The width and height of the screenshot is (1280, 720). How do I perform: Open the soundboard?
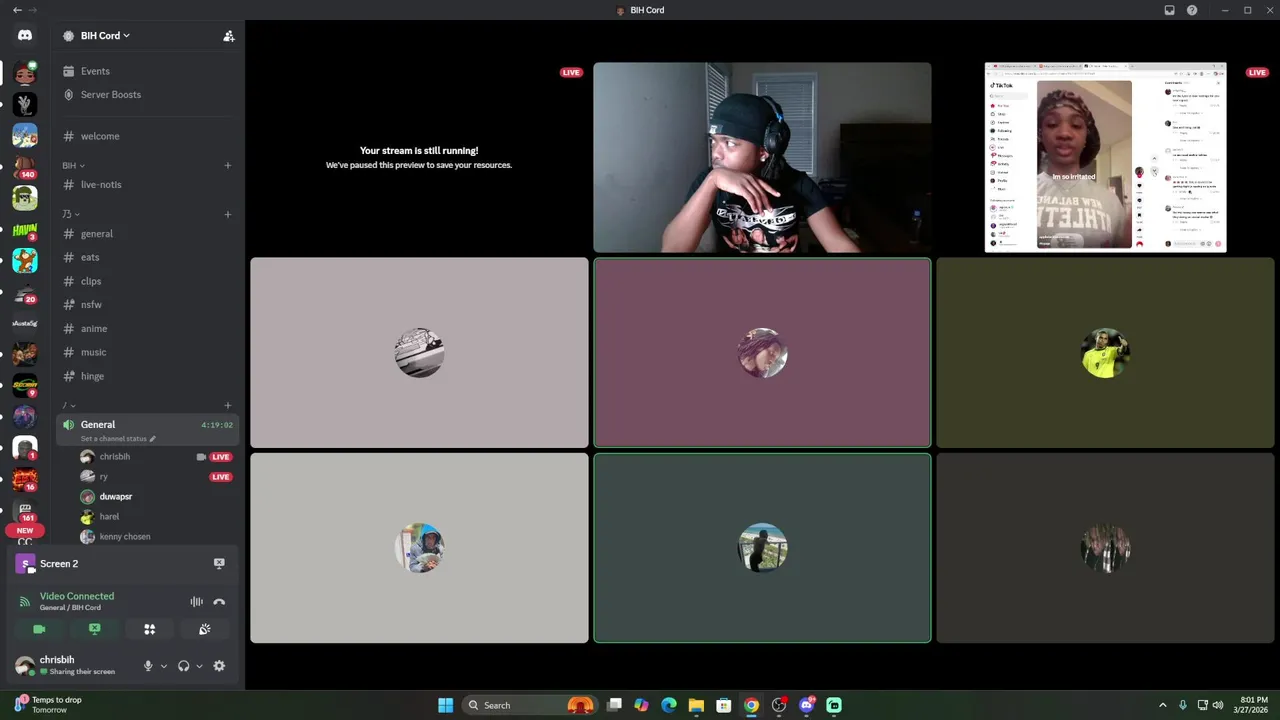tap(205, 629)
